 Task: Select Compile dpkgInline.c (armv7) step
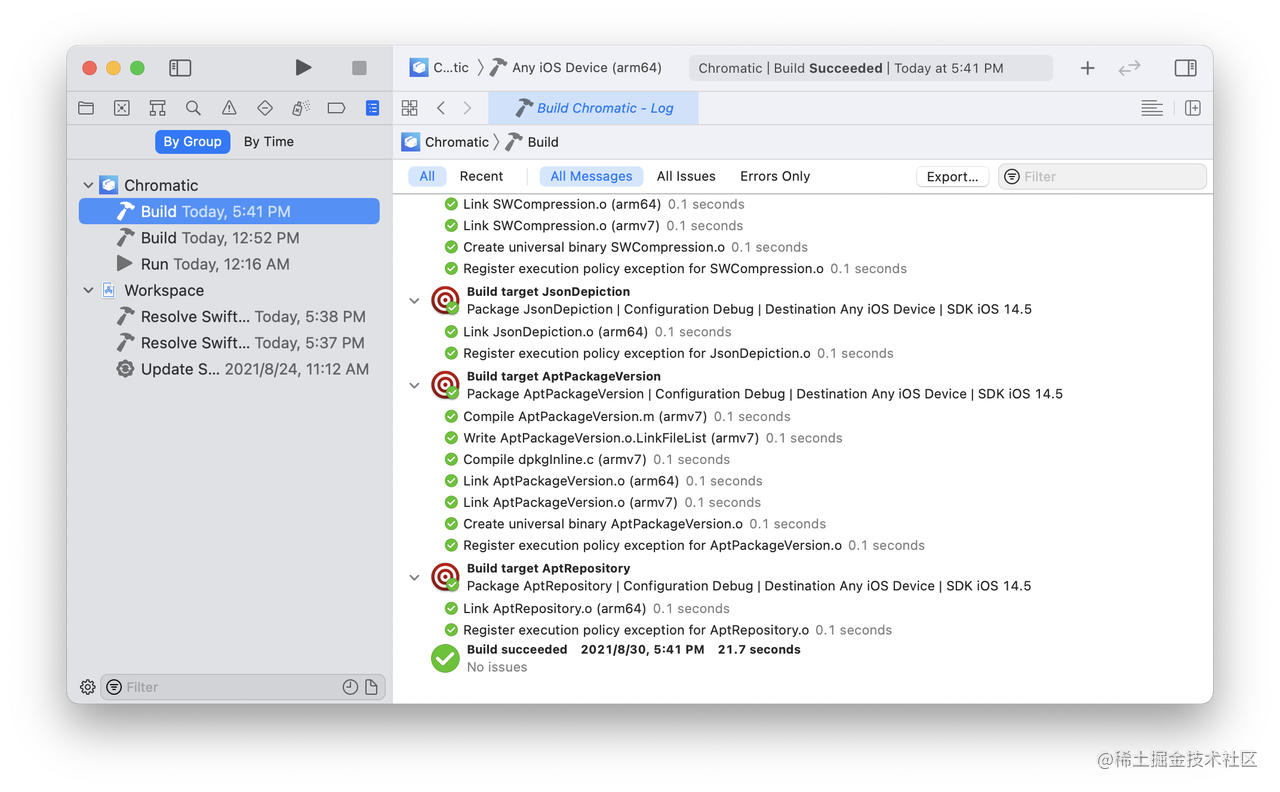(587, 460)
